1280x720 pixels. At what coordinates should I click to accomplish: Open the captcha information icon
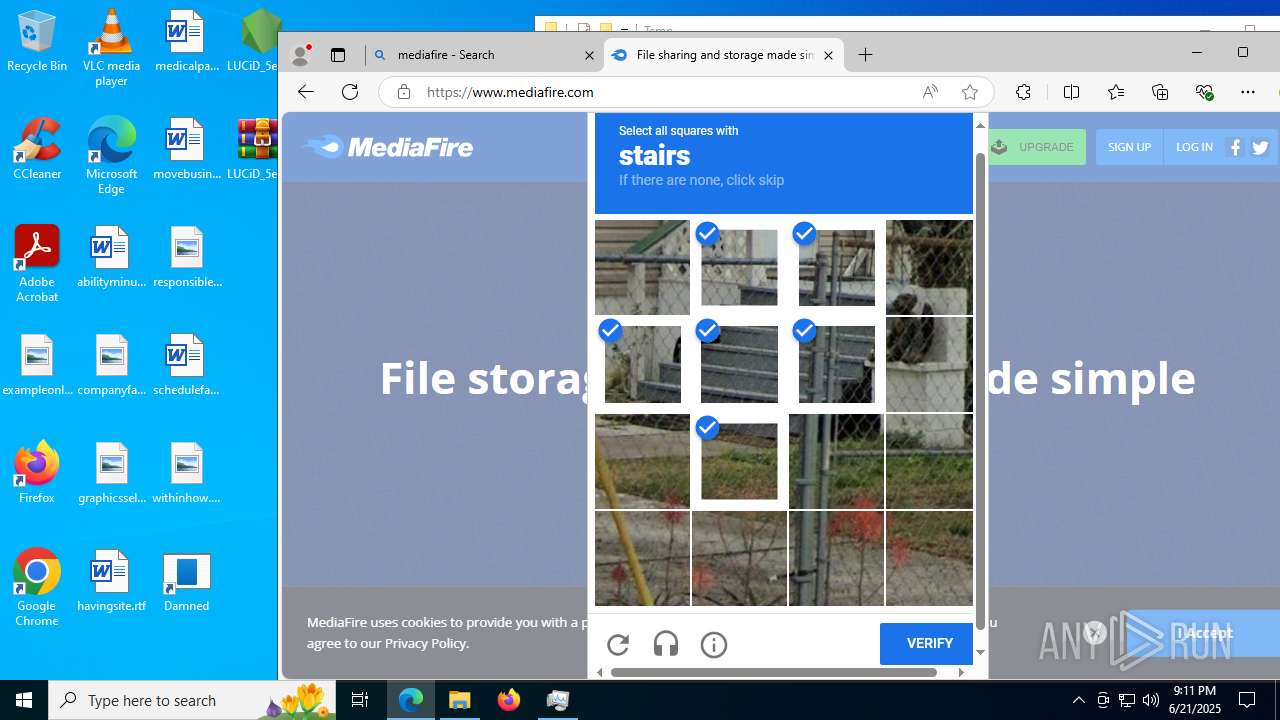(x=714, y=645)
